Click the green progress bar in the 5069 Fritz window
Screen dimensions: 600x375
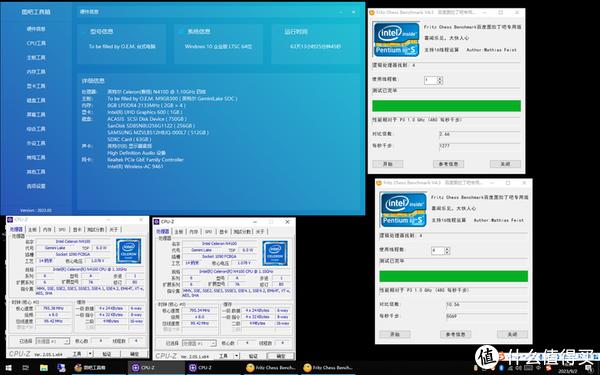(x=453, y=276)
